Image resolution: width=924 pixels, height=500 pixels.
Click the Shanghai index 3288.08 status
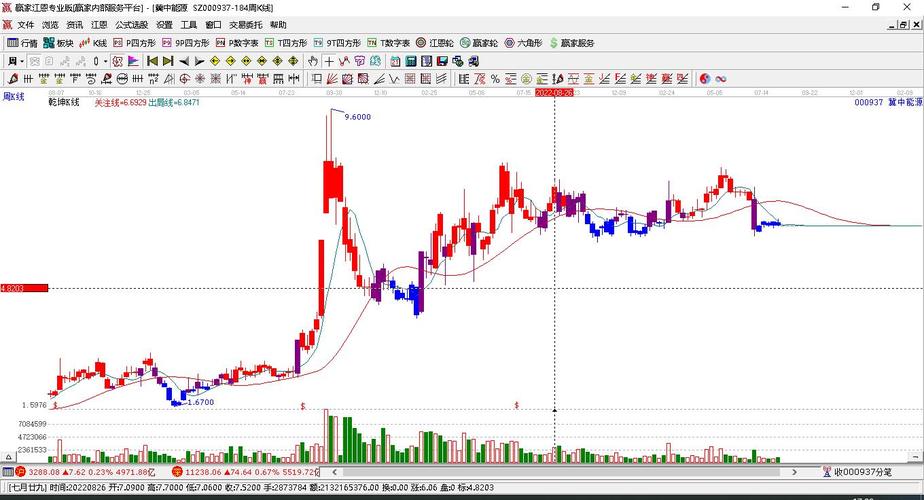coord(84,472)
